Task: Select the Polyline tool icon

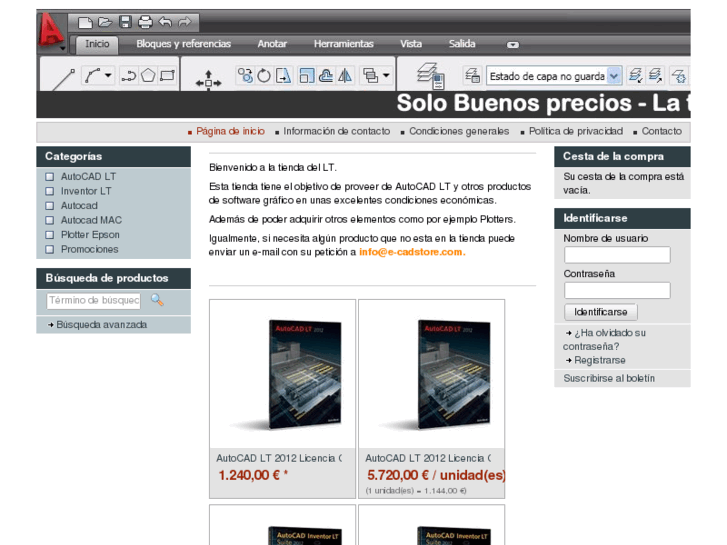Action: click(128, 76)
